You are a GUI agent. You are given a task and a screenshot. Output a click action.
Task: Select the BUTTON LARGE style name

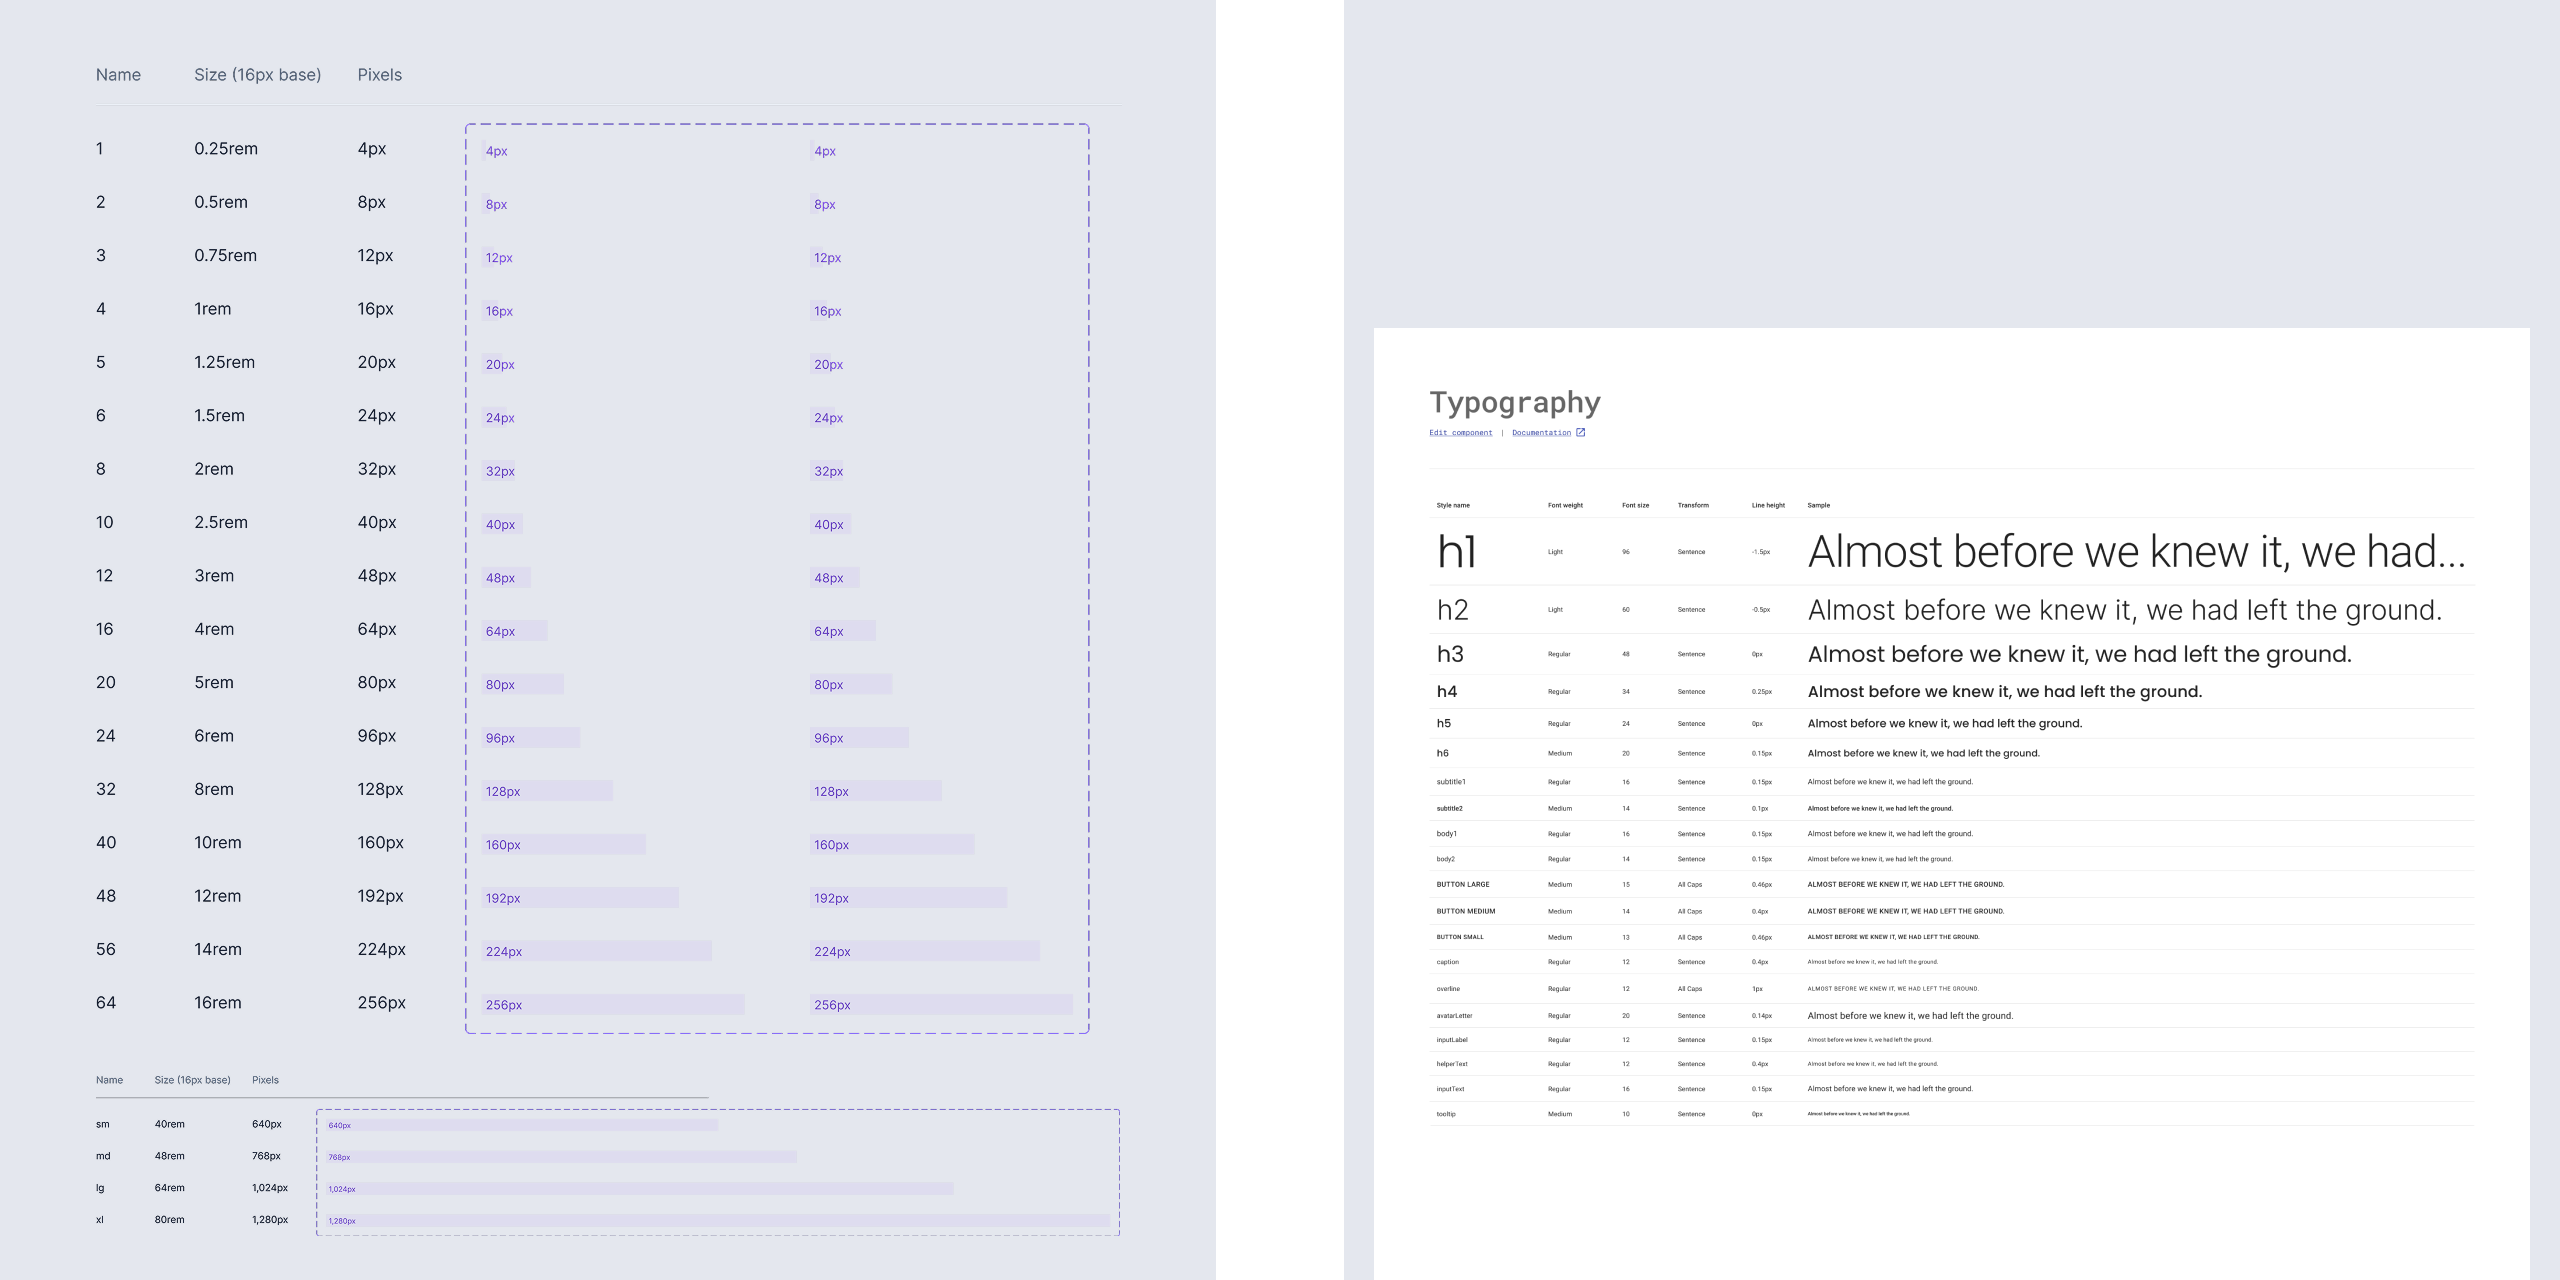[x=1463, y=885]
